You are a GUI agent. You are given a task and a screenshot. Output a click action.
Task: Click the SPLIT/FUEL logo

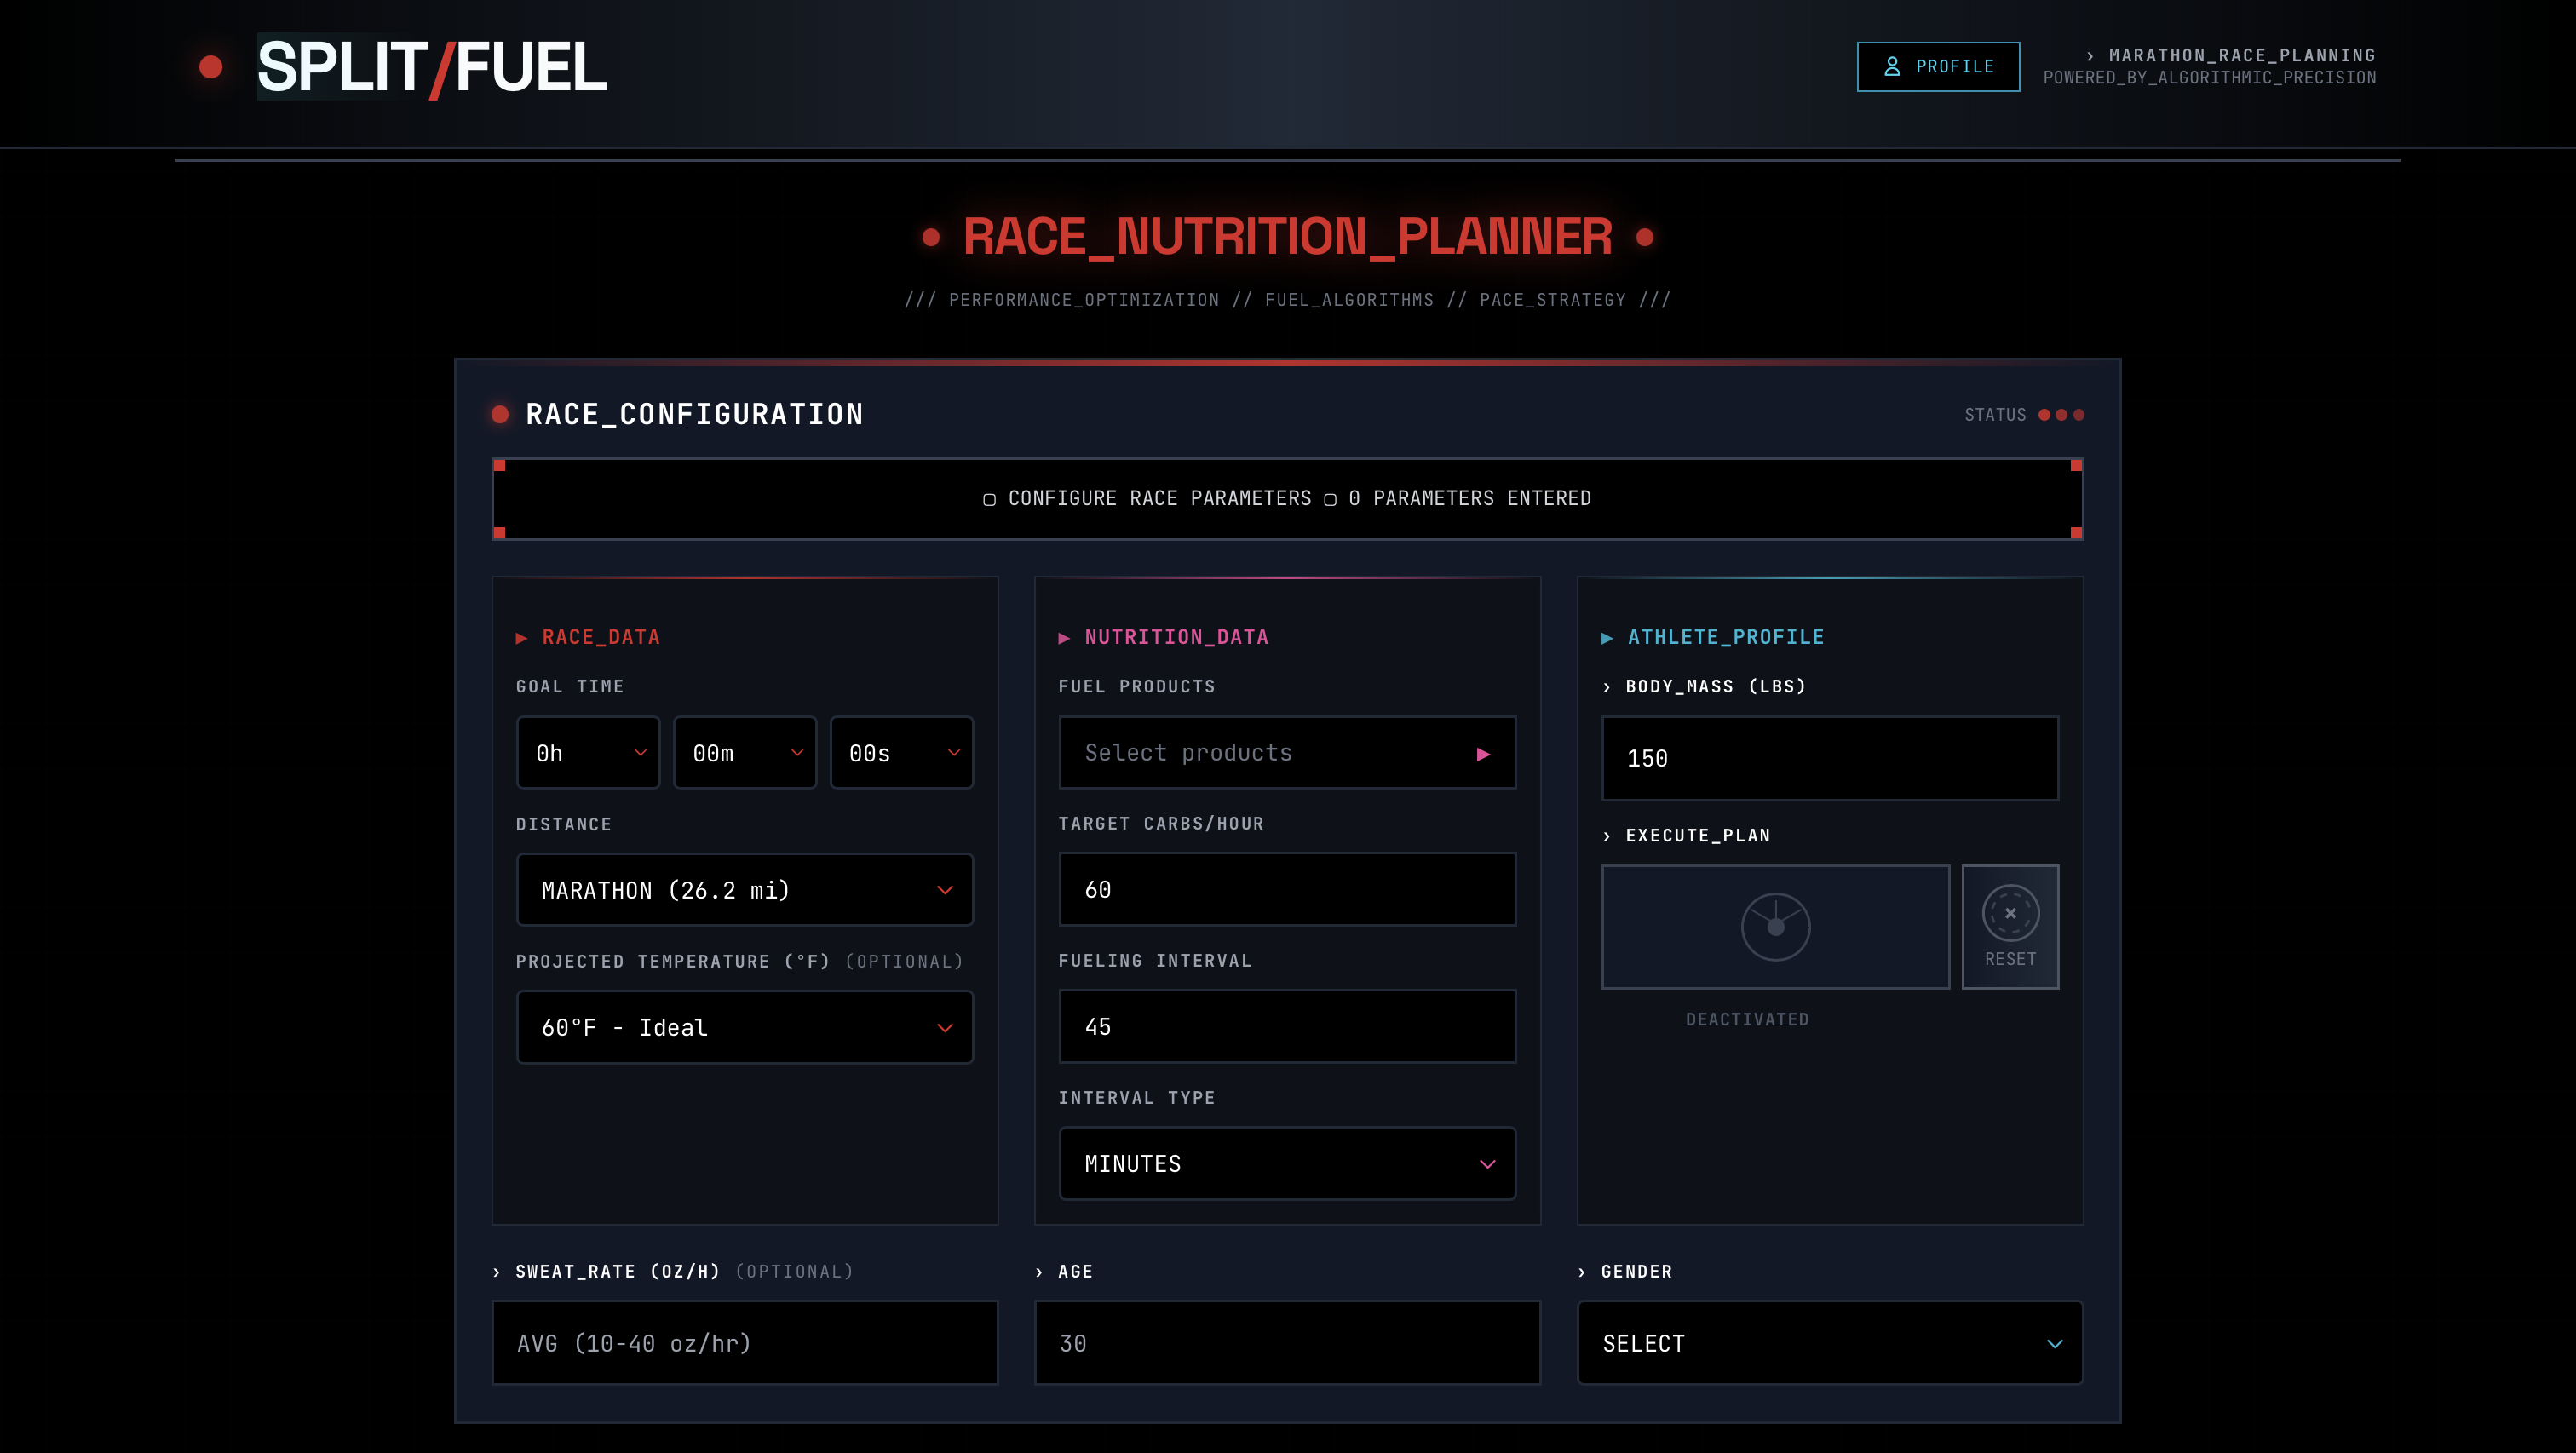pyautogui.click(x=431, y=67)
